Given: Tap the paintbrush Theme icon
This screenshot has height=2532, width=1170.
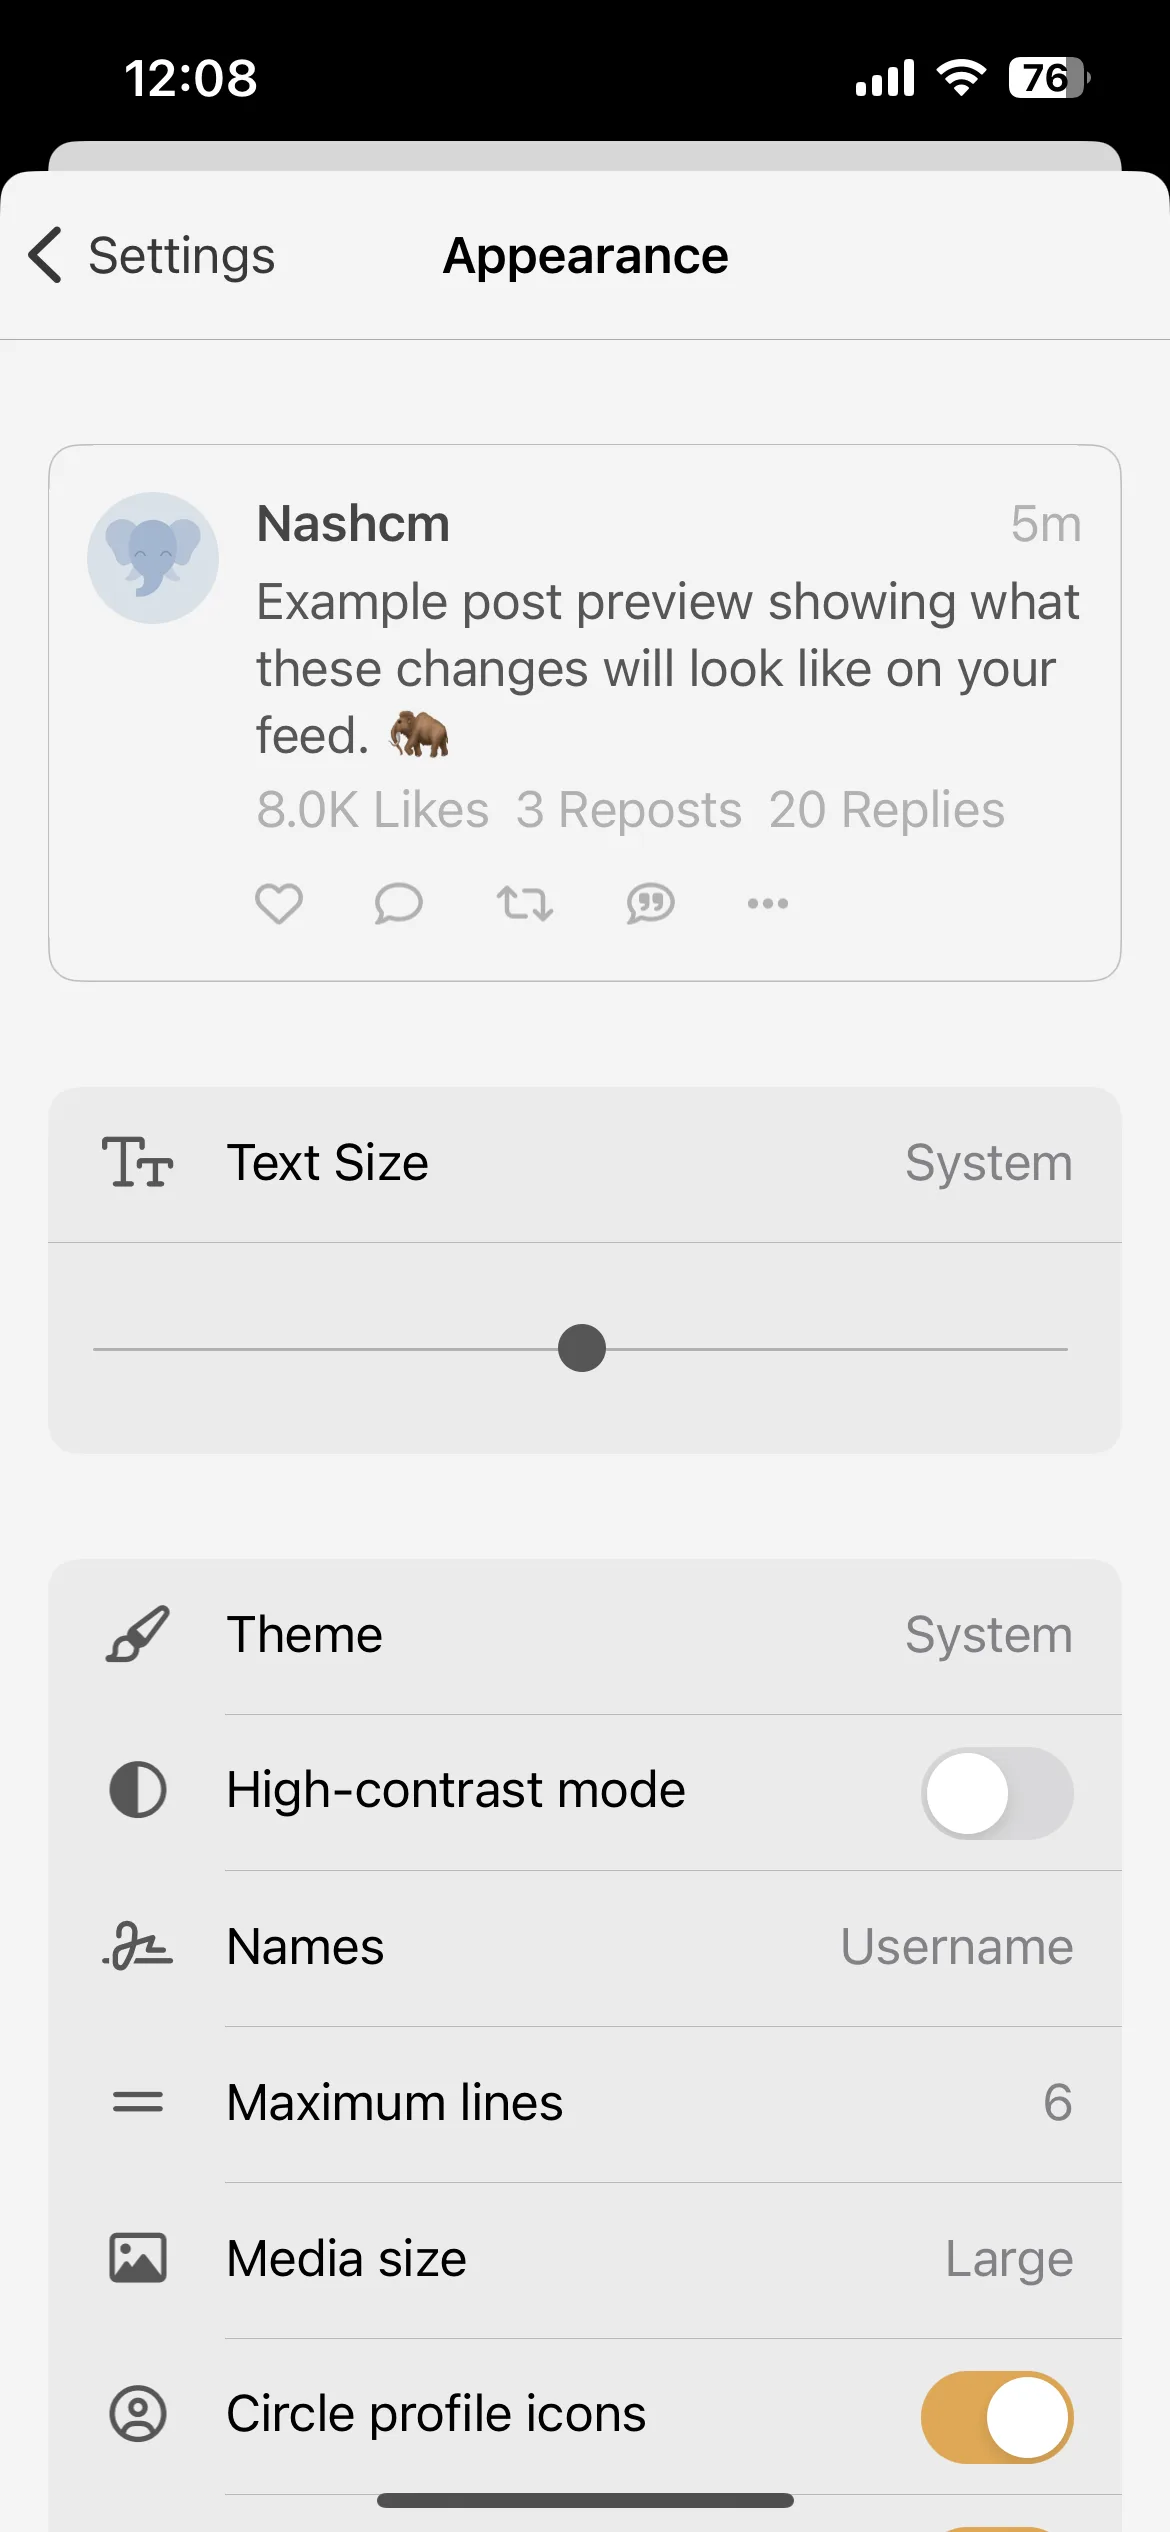Looking at the screenshot, I should 138,1635.
